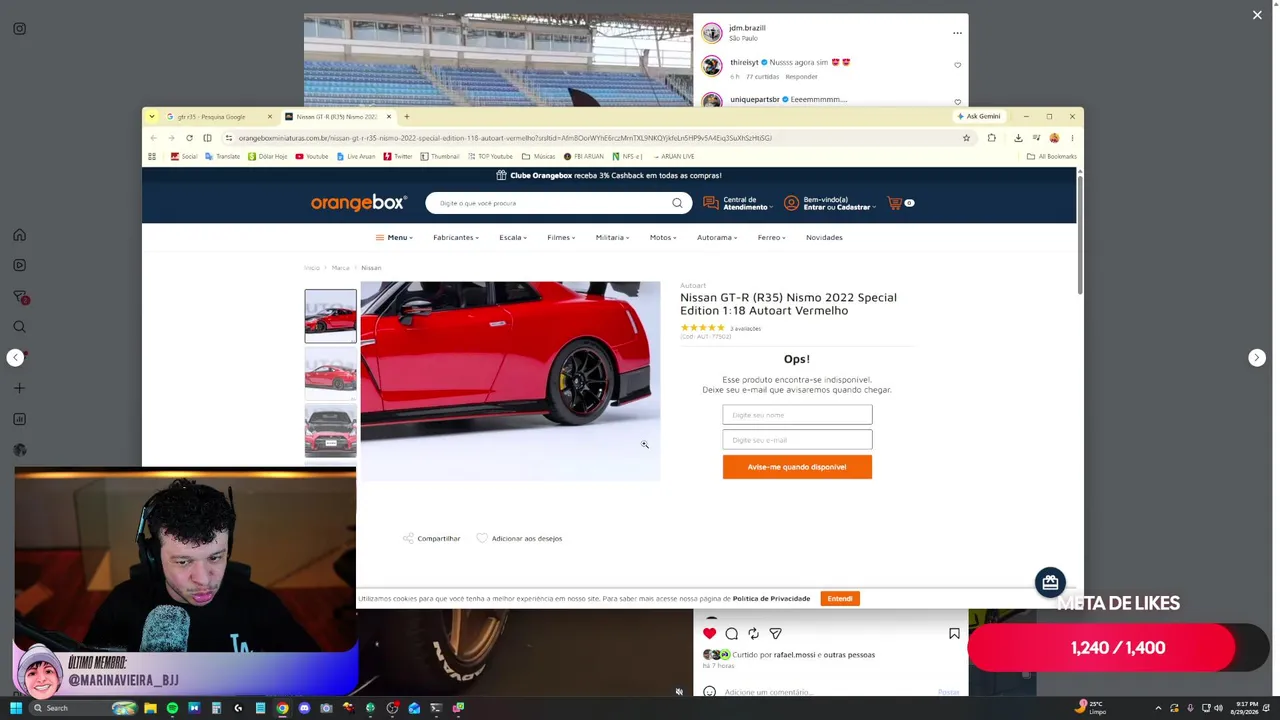Expand the Autorama dropdown

point(717,238)
